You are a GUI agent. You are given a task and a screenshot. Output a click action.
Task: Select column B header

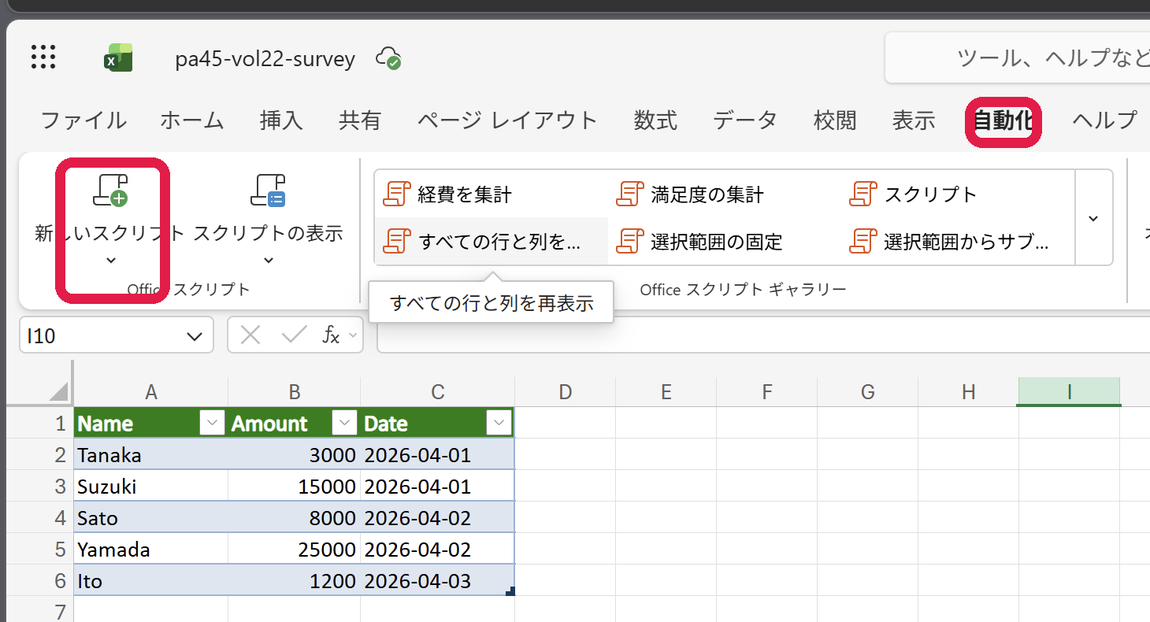click(x=294, y=392)
